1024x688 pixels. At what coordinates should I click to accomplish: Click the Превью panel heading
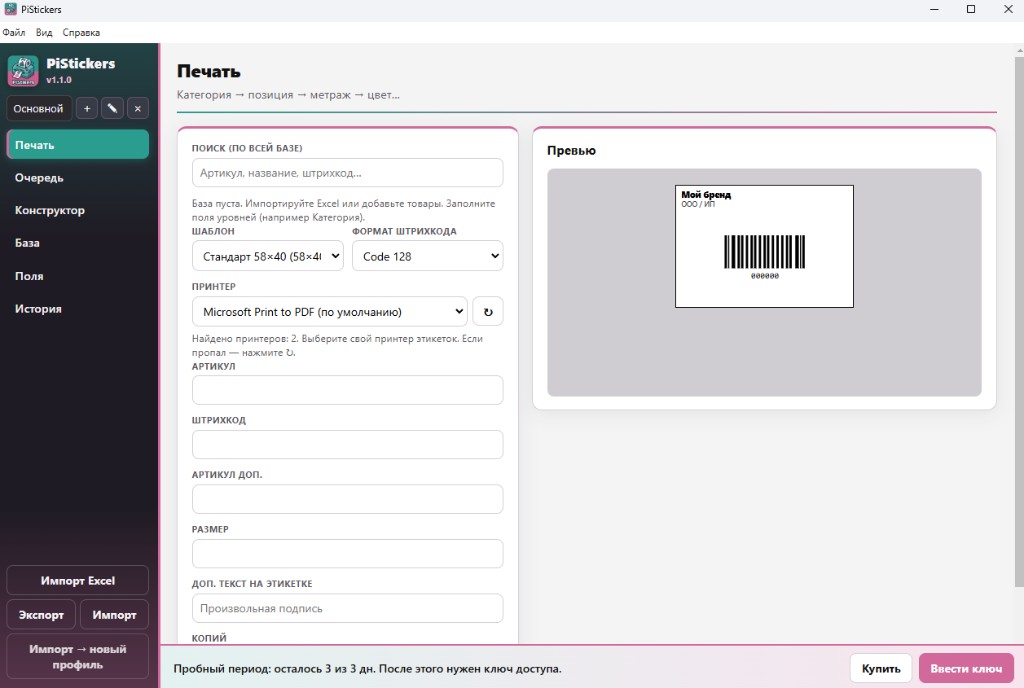571,150
